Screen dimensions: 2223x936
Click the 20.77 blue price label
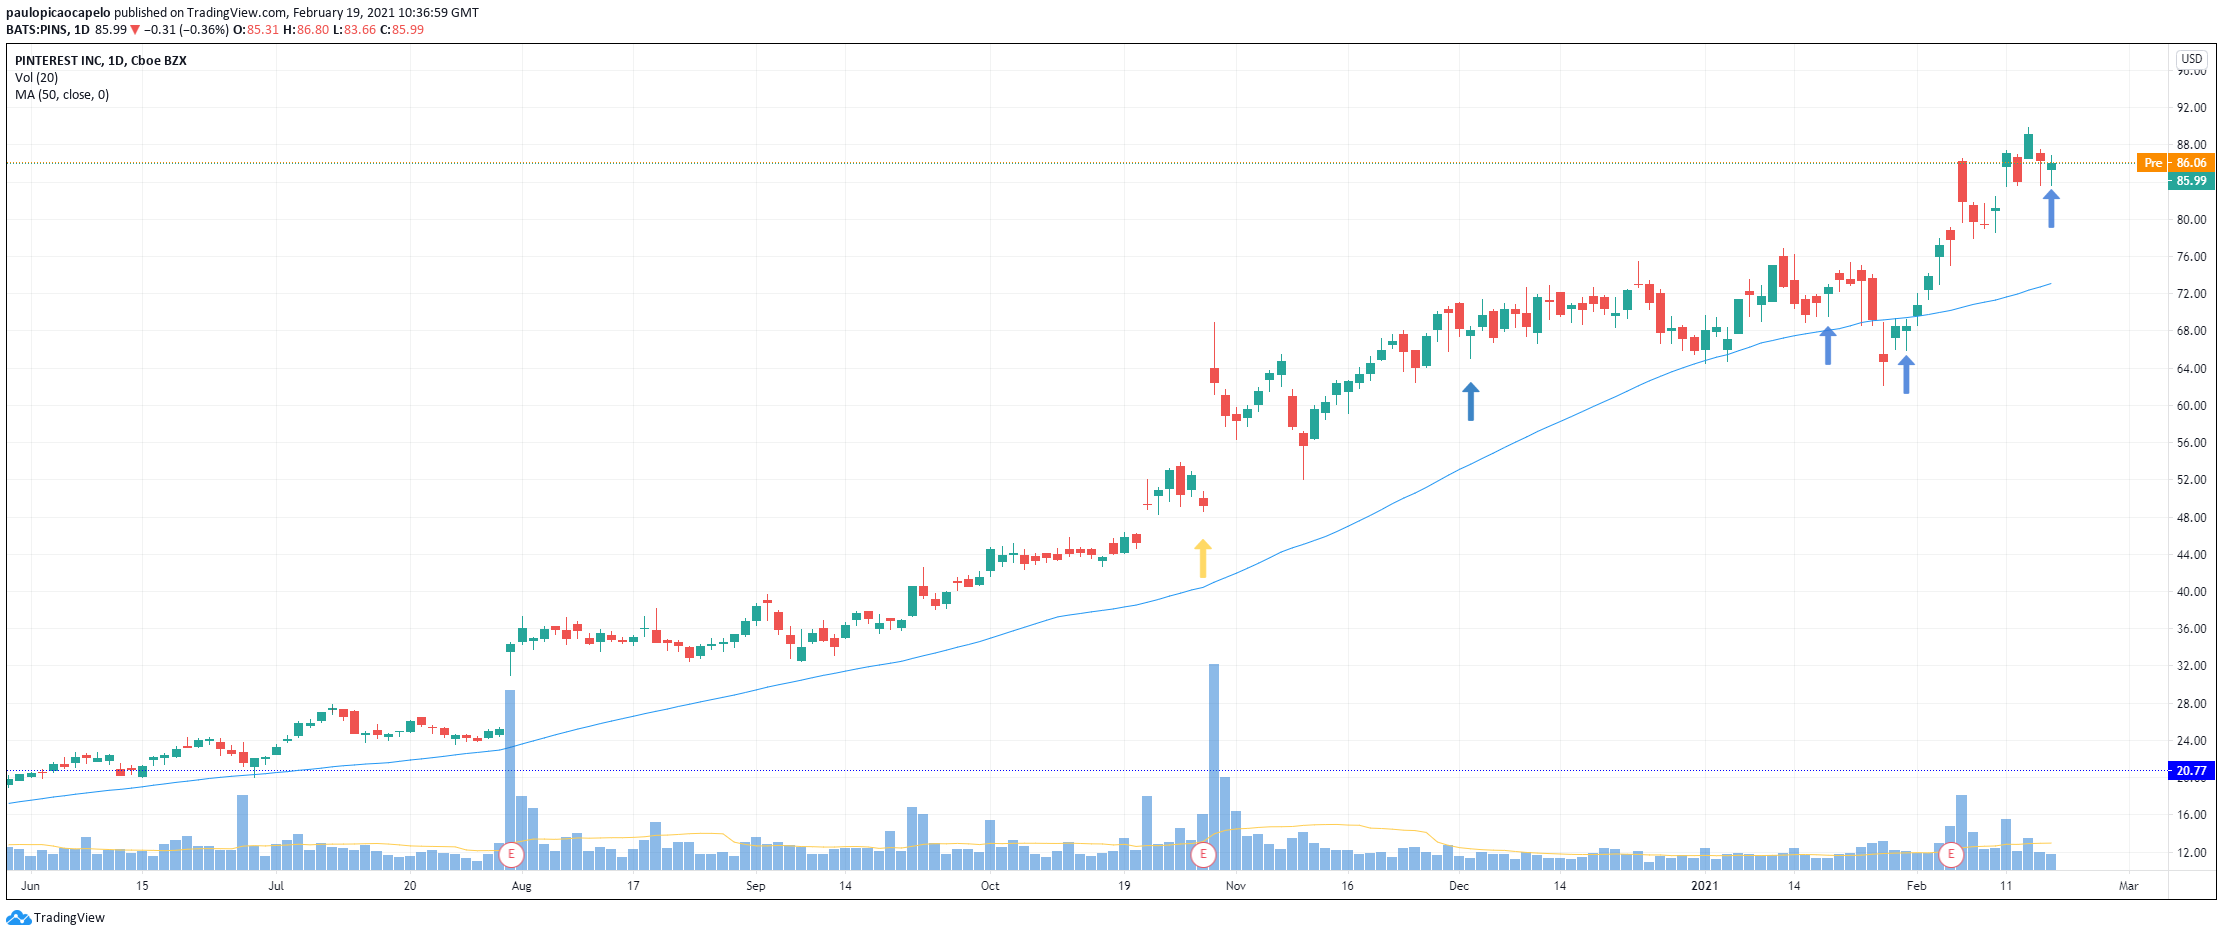tap(2191, 771)
